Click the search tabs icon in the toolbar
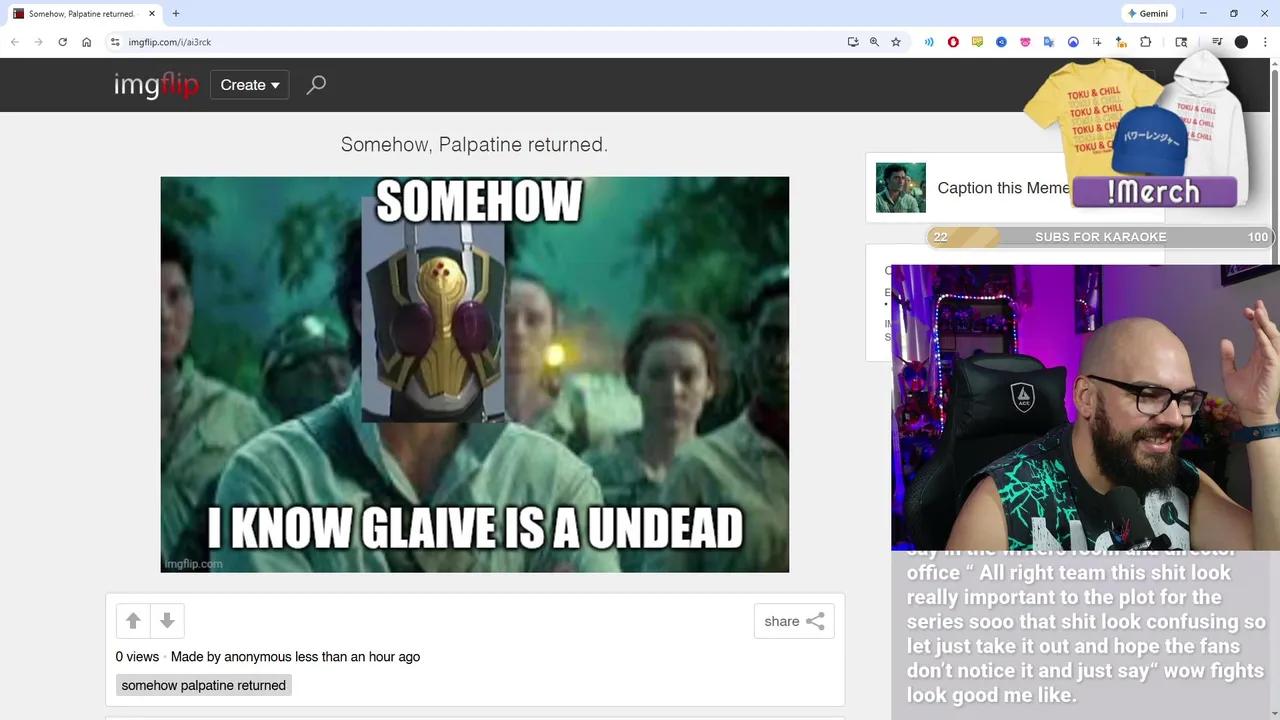The width and height of the screenshot is (1280, 720). pyautogui.click(x=1181, y=42)
